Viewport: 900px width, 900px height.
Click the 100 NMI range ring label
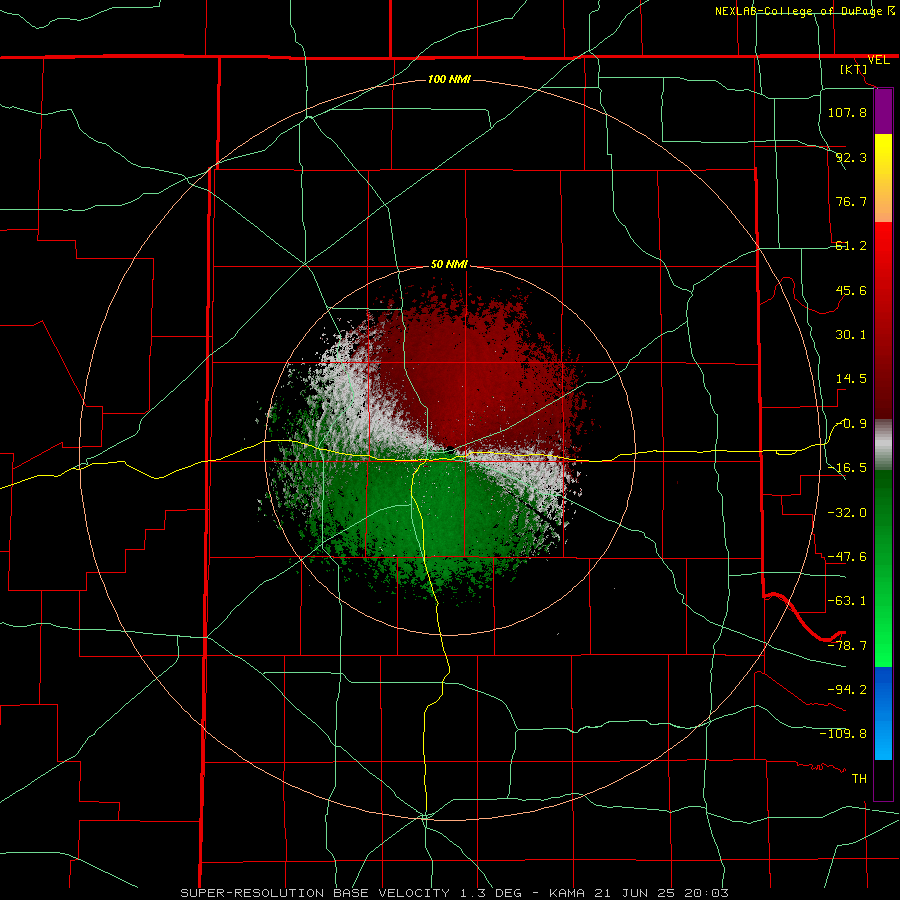[449, 79]
